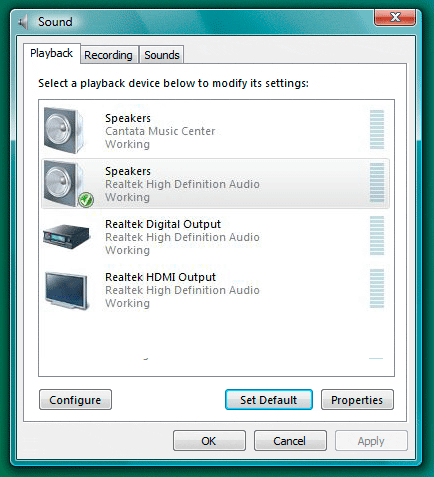Select the Playback tab
The width and height of the screenshot is (434, 477).
click(52, 53)
